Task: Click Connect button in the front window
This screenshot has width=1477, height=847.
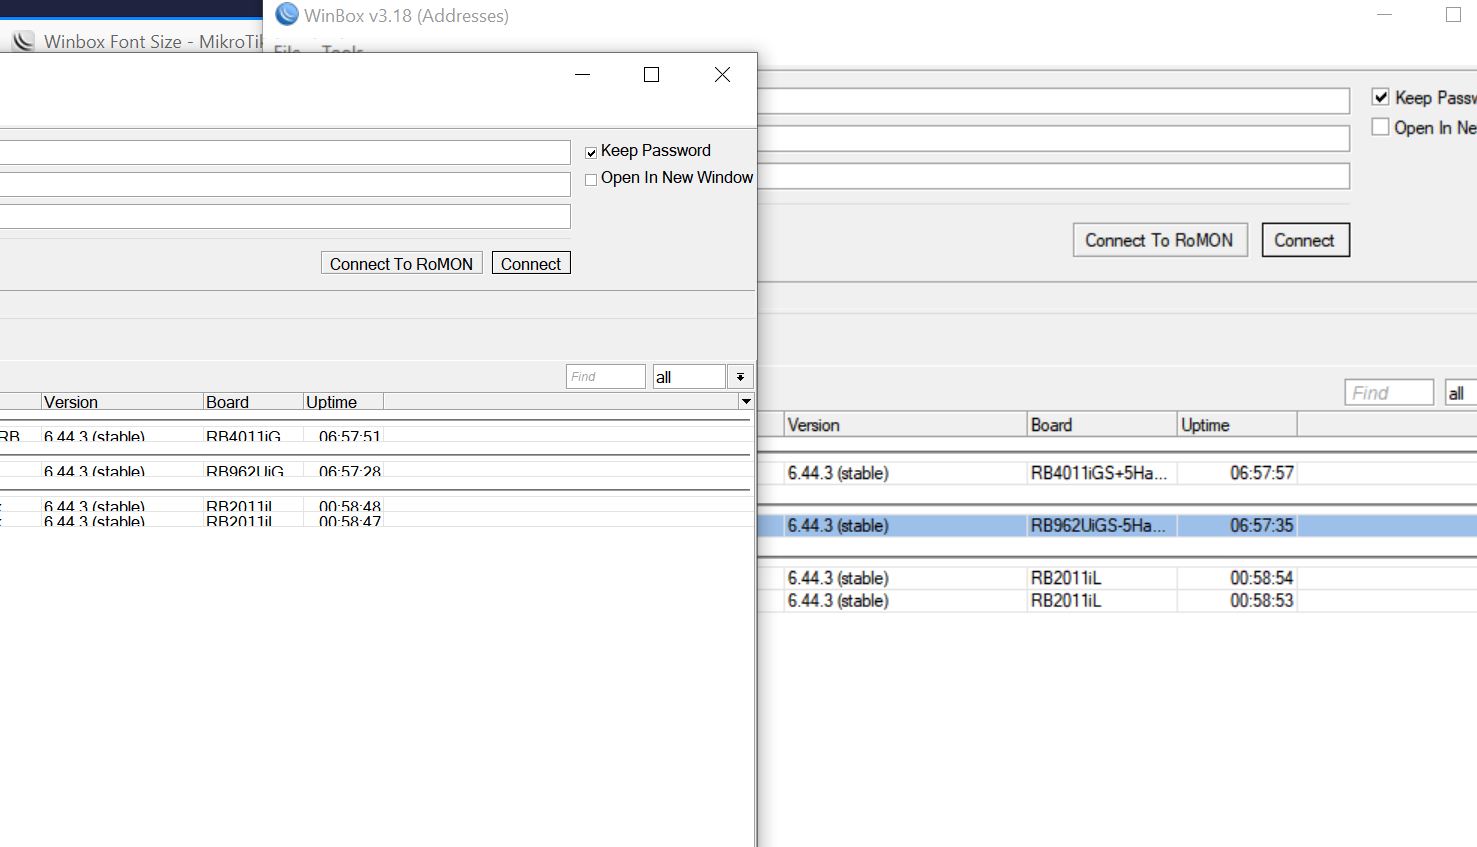Action: 531,263
